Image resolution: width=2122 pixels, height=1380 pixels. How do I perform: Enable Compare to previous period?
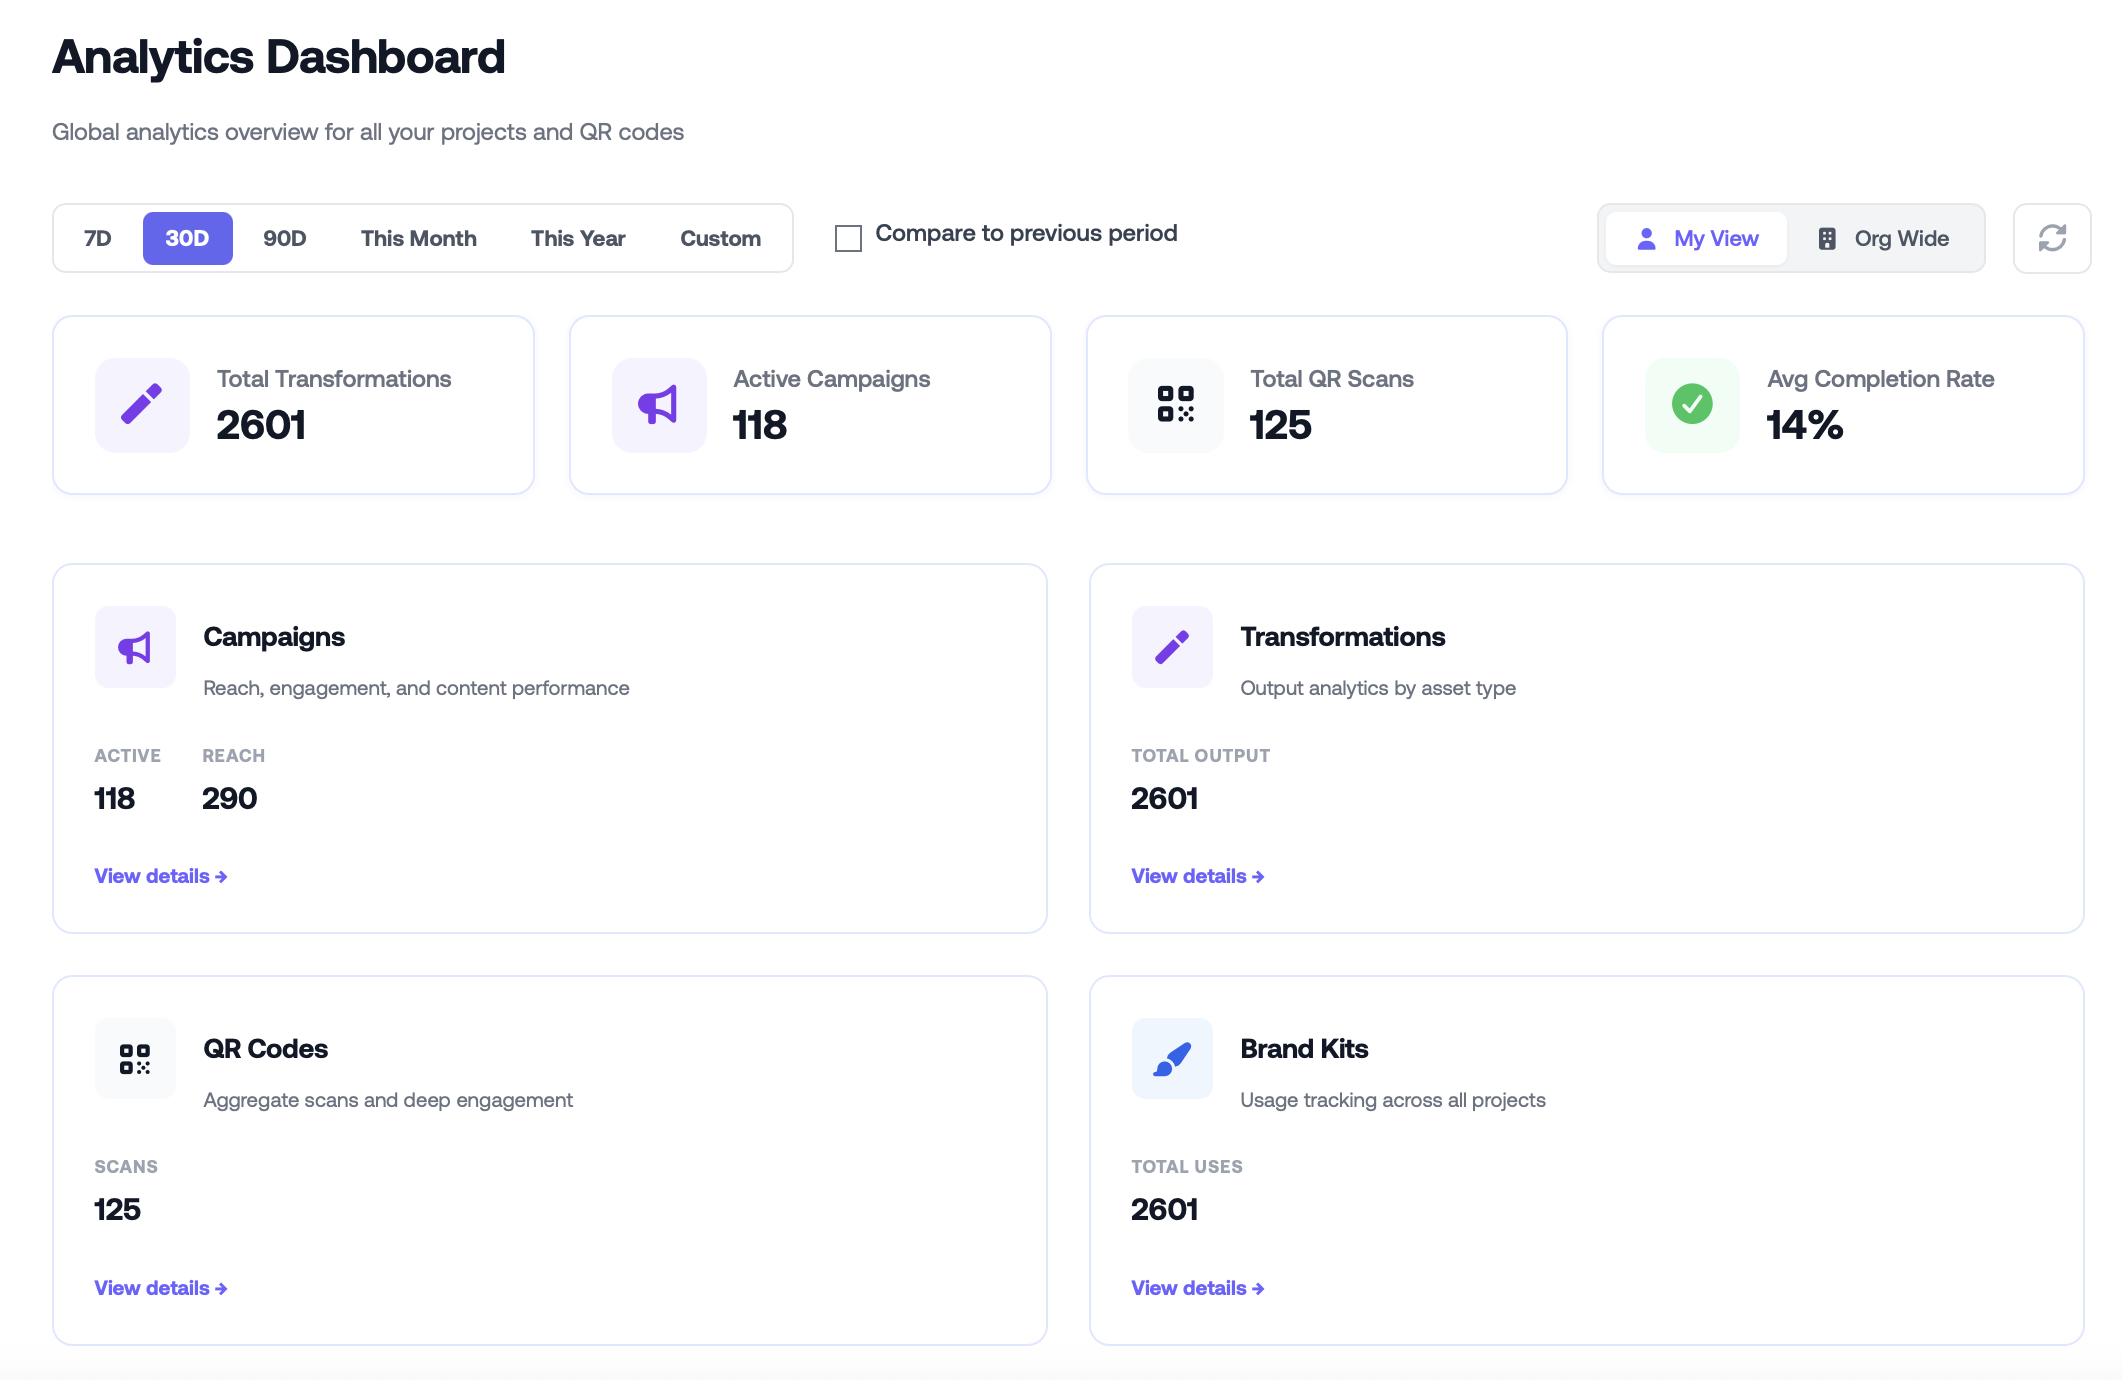848,238
